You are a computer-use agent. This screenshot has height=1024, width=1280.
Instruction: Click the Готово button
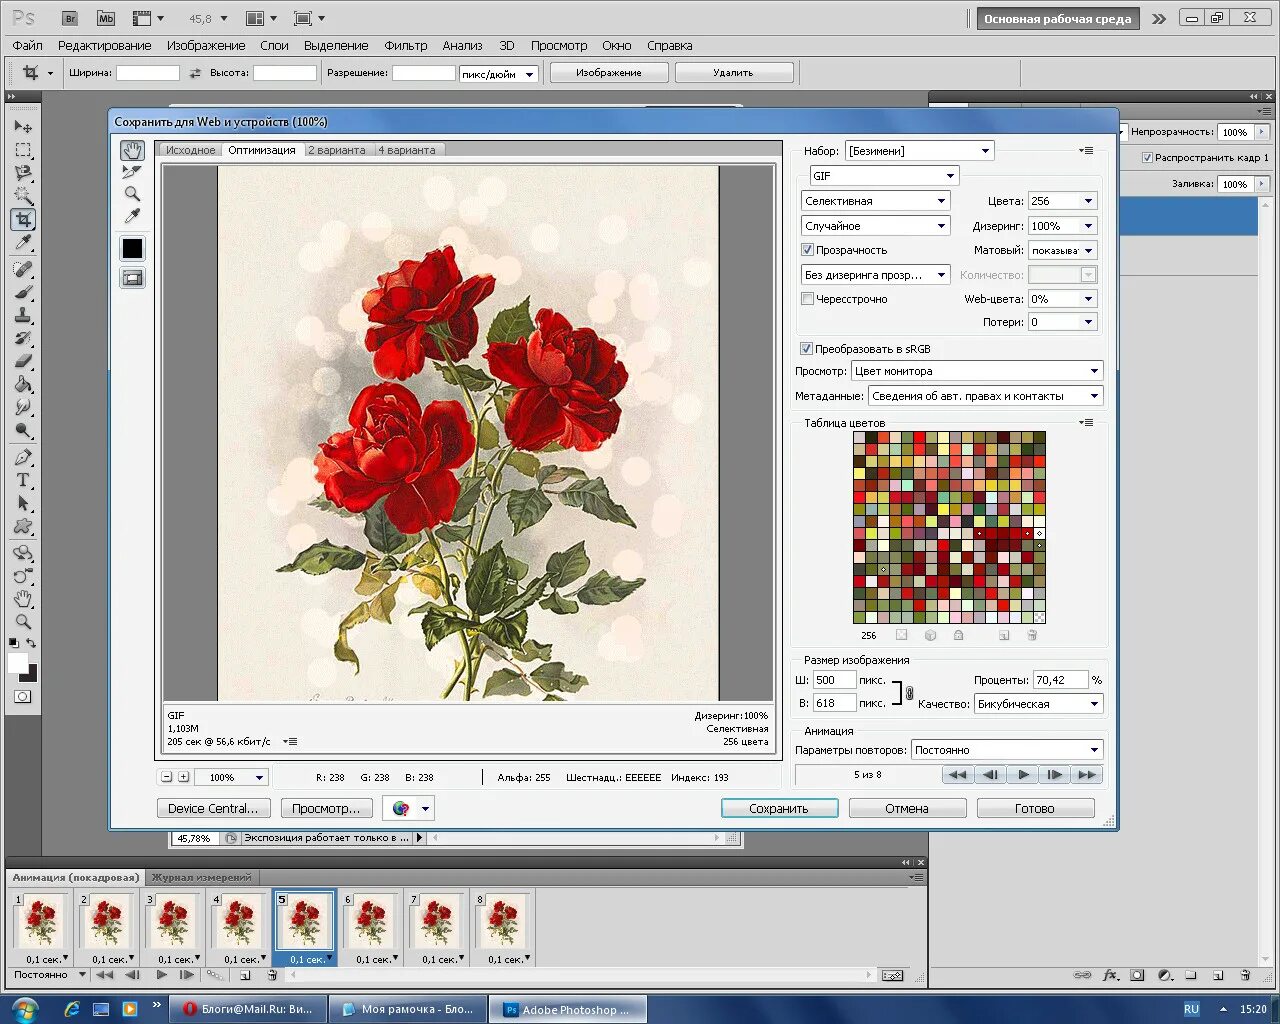(x=1035, y=808)
